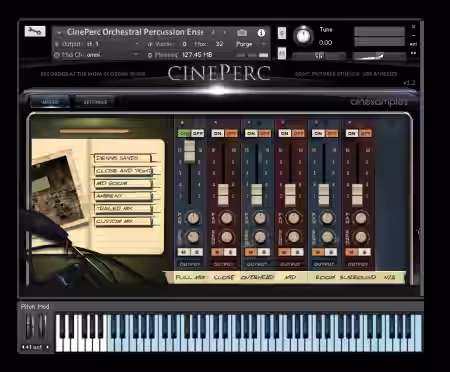450x372 pixels.
Task: Click the header pan slider
Action: 319,56
